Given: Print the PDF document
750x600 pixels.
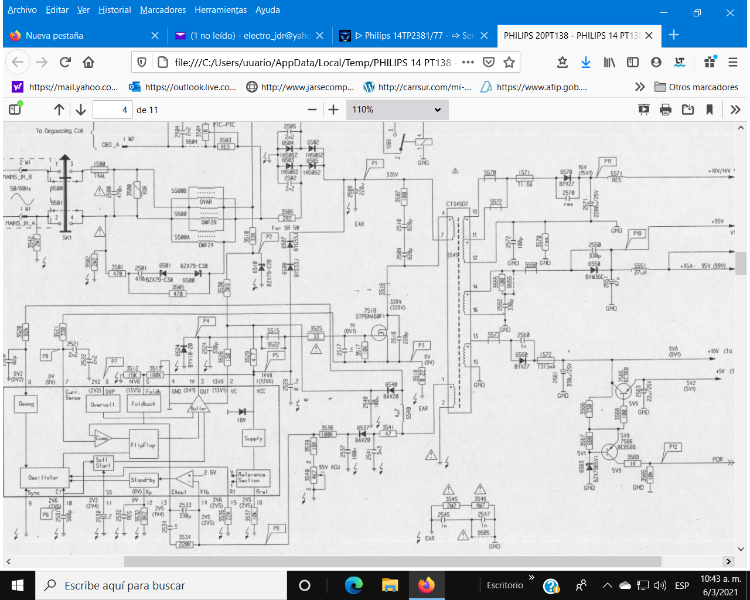Looking at the screenshot, I should coord(665,109).
